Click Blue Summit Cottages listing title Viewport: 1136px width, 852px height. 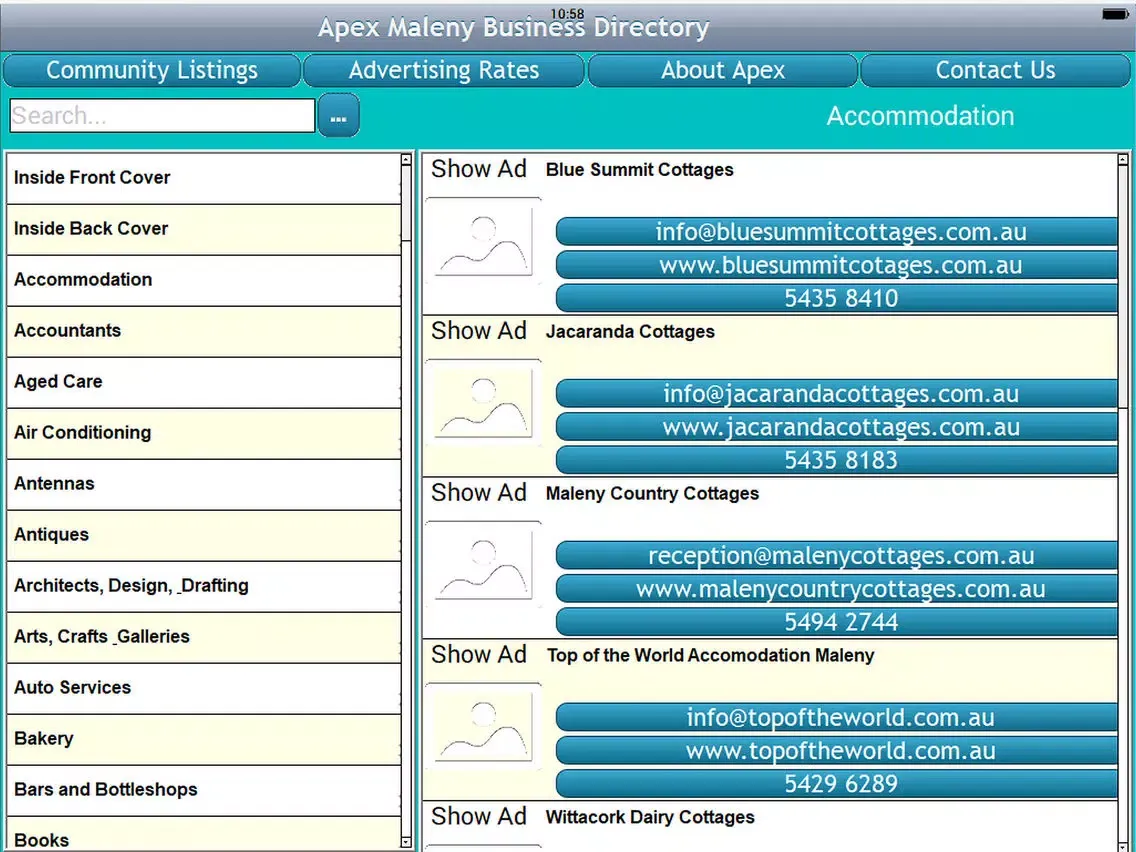coord(639,170)
